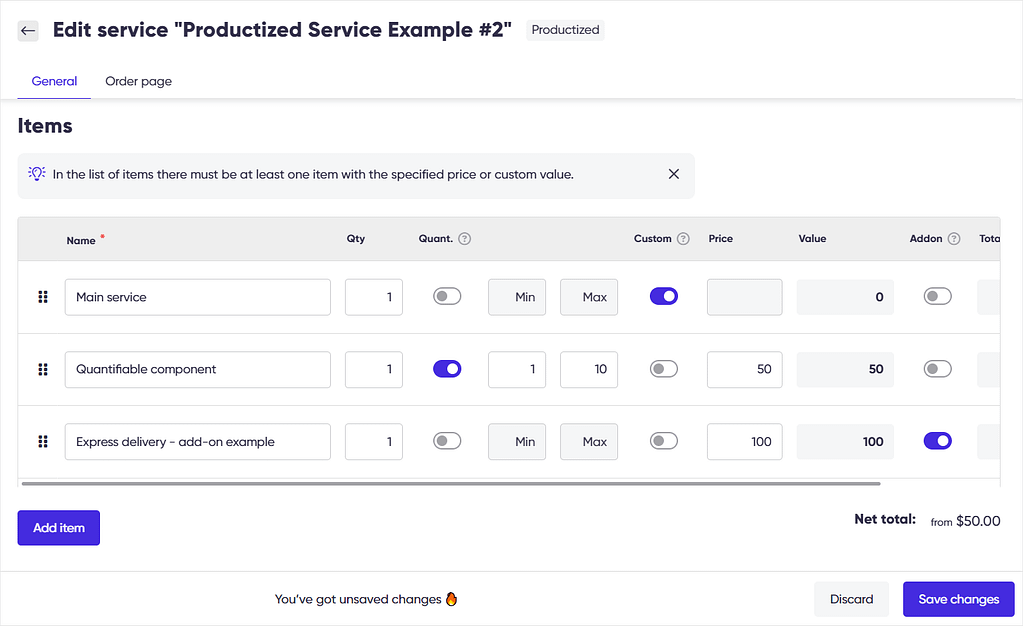
Task: Enable Addon toggle for Main service
Action: coord(938,296)
